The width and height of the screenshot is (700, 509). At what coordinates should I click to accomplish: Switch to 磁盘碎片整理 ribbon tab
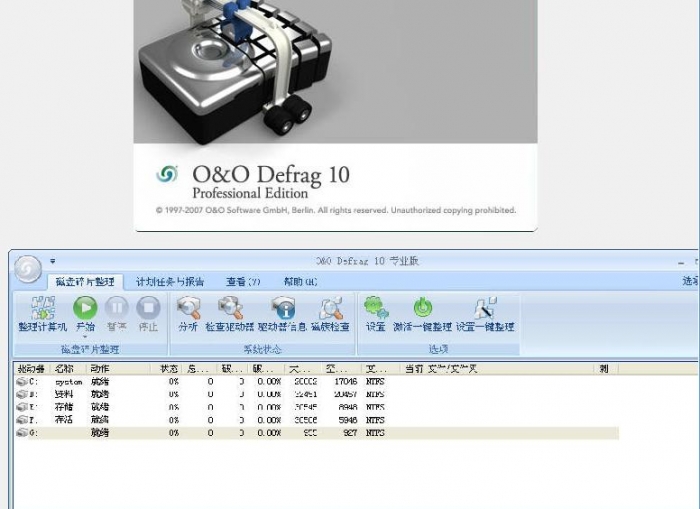point(85,282)
